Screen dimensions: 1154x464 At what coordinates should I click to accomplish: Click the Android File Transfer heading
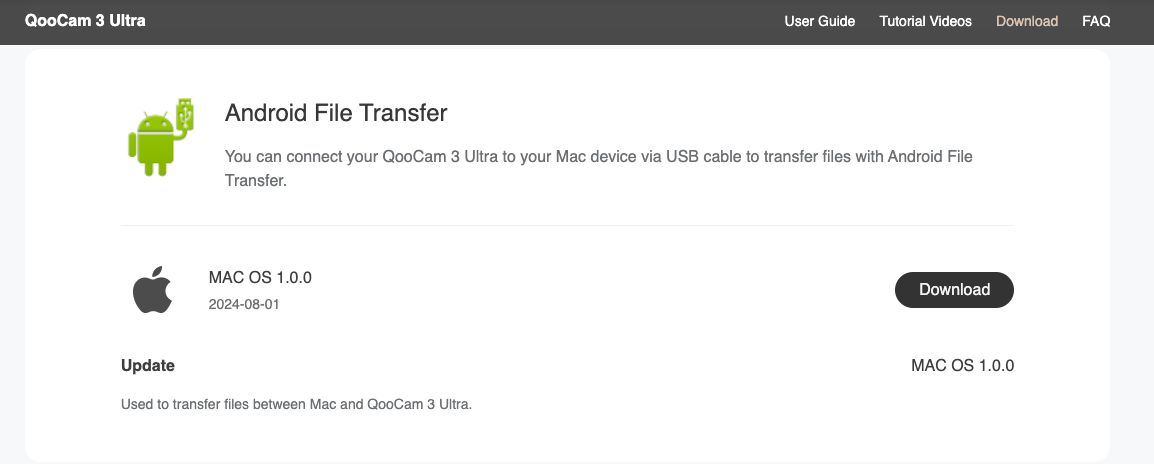coord(336,113)
